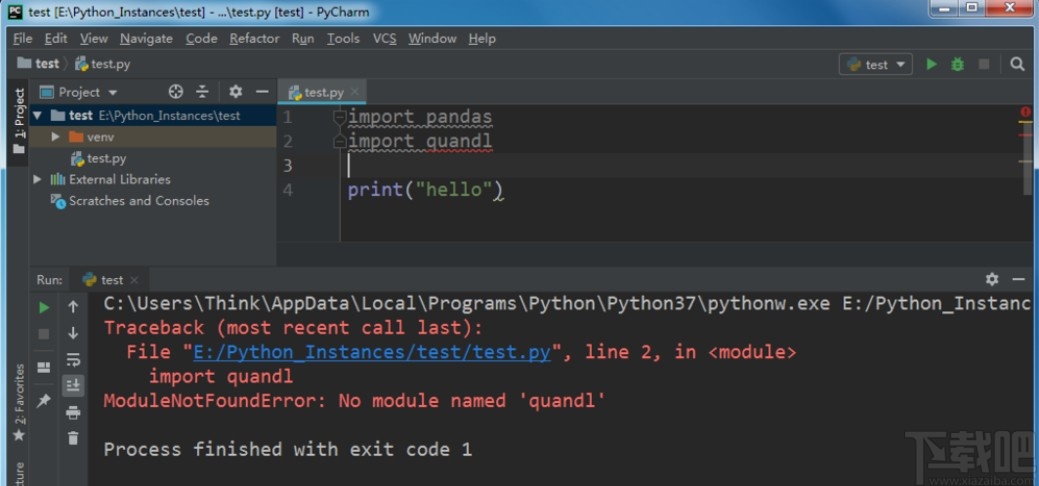
Task: Open Run panel settings gear
Action: tap(992, 279)
